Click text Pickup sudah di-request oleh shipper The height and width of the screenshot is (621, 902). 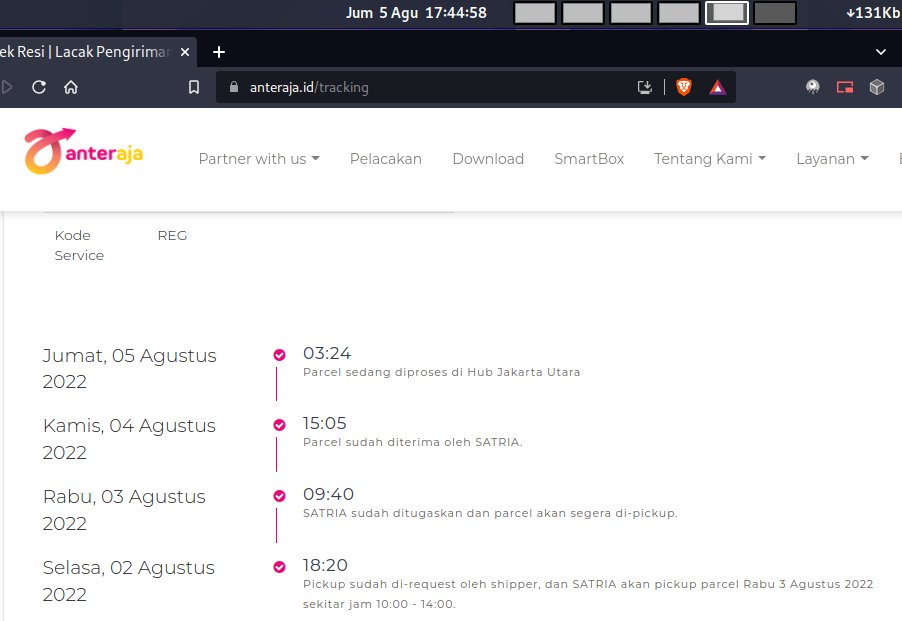click(x=588, y=594)
